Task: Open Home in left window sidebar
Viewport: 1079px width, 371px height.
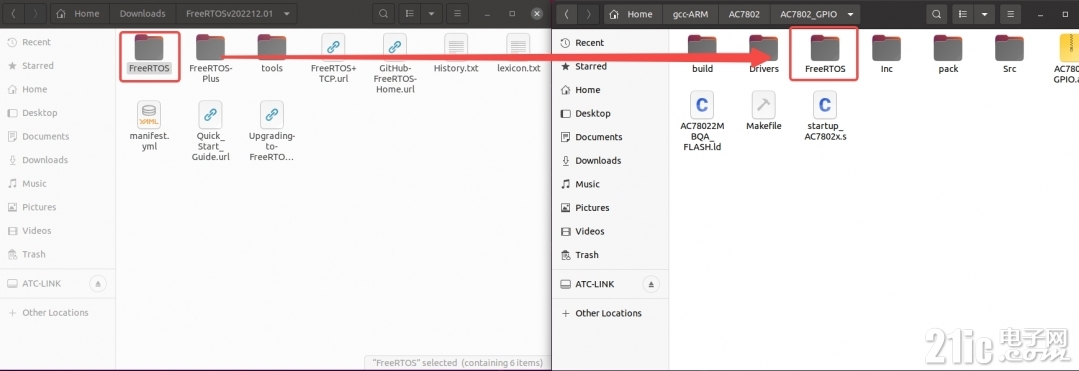Action: [x=58, y=89]
